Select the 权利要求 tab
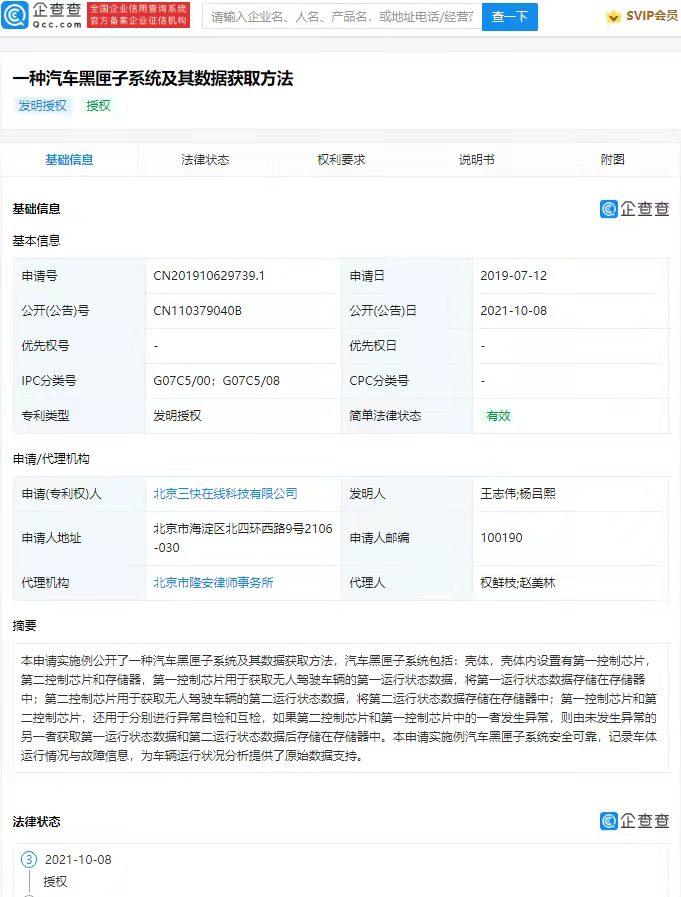Image resolution: width=681 pixels, height=897 pixels. 341,160
